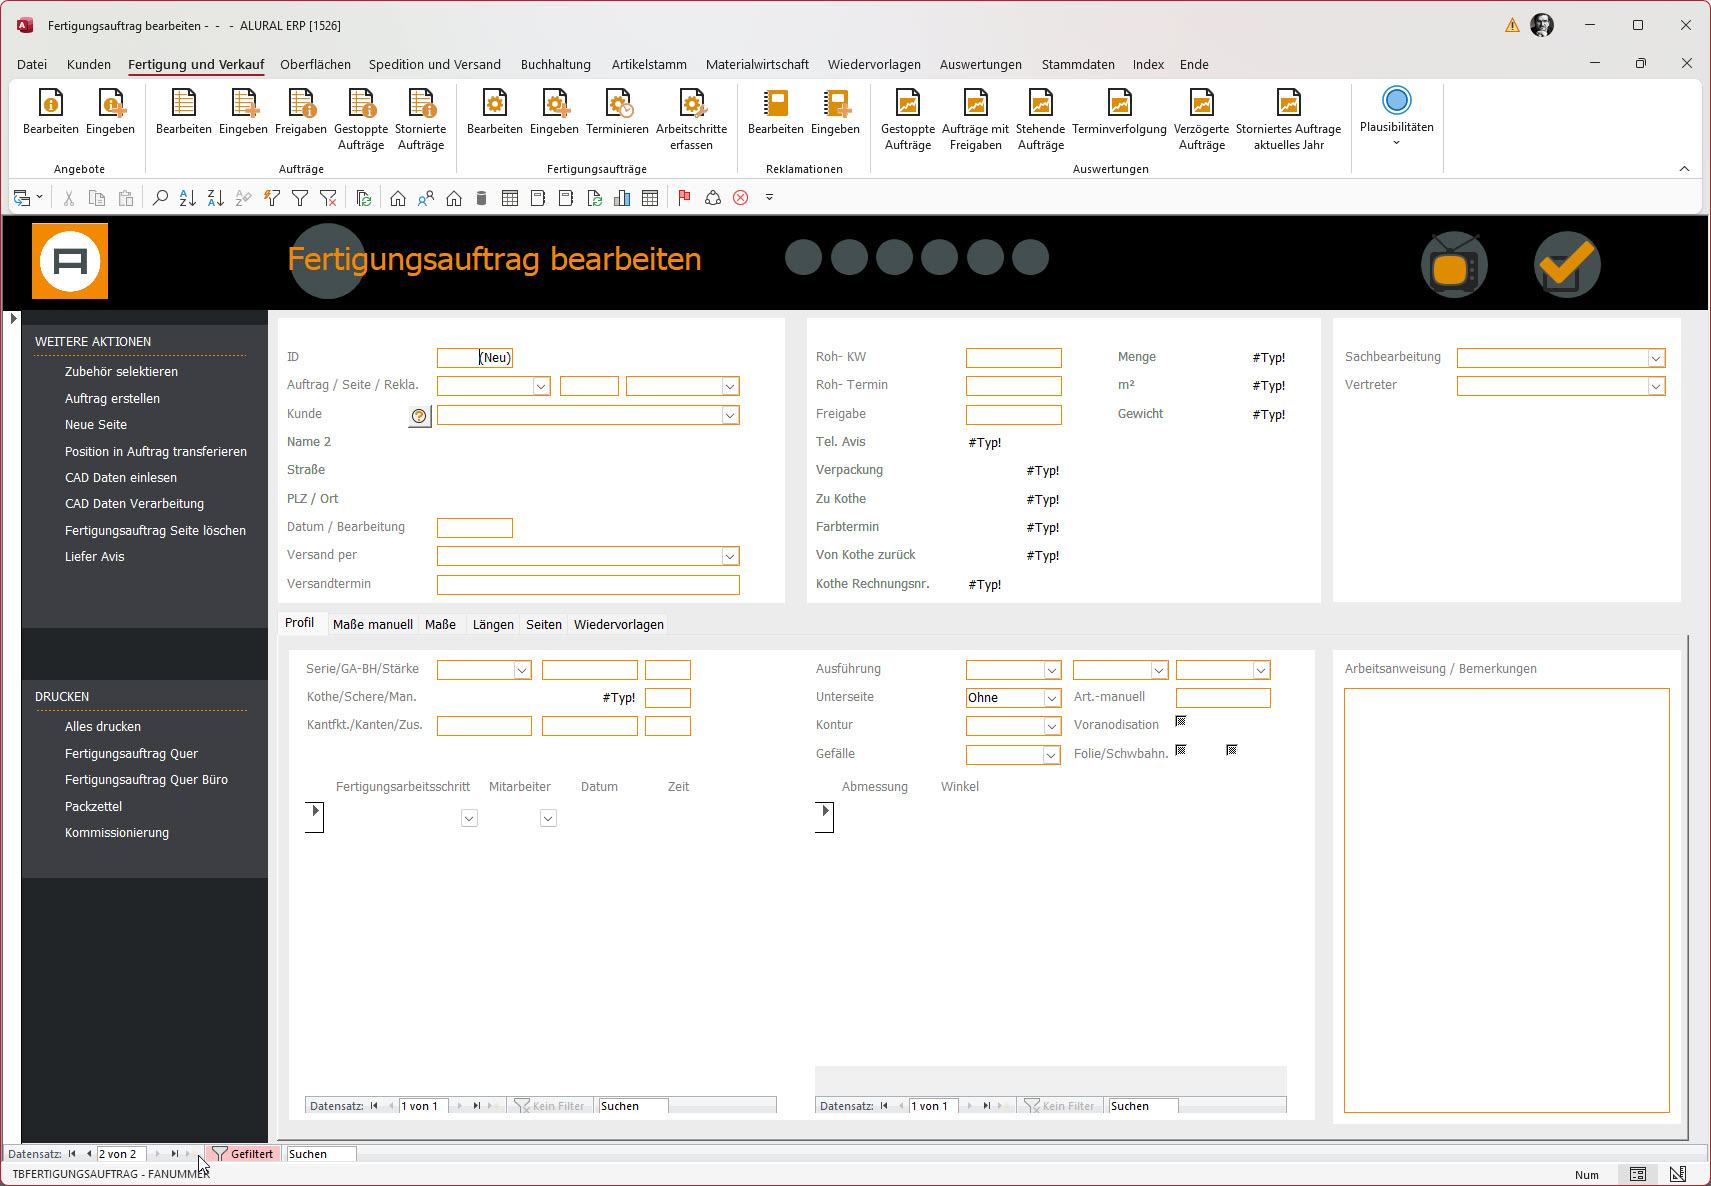Expand the Versand per dropdown
Screen dimensions: 1711x1186
(730, 556)
